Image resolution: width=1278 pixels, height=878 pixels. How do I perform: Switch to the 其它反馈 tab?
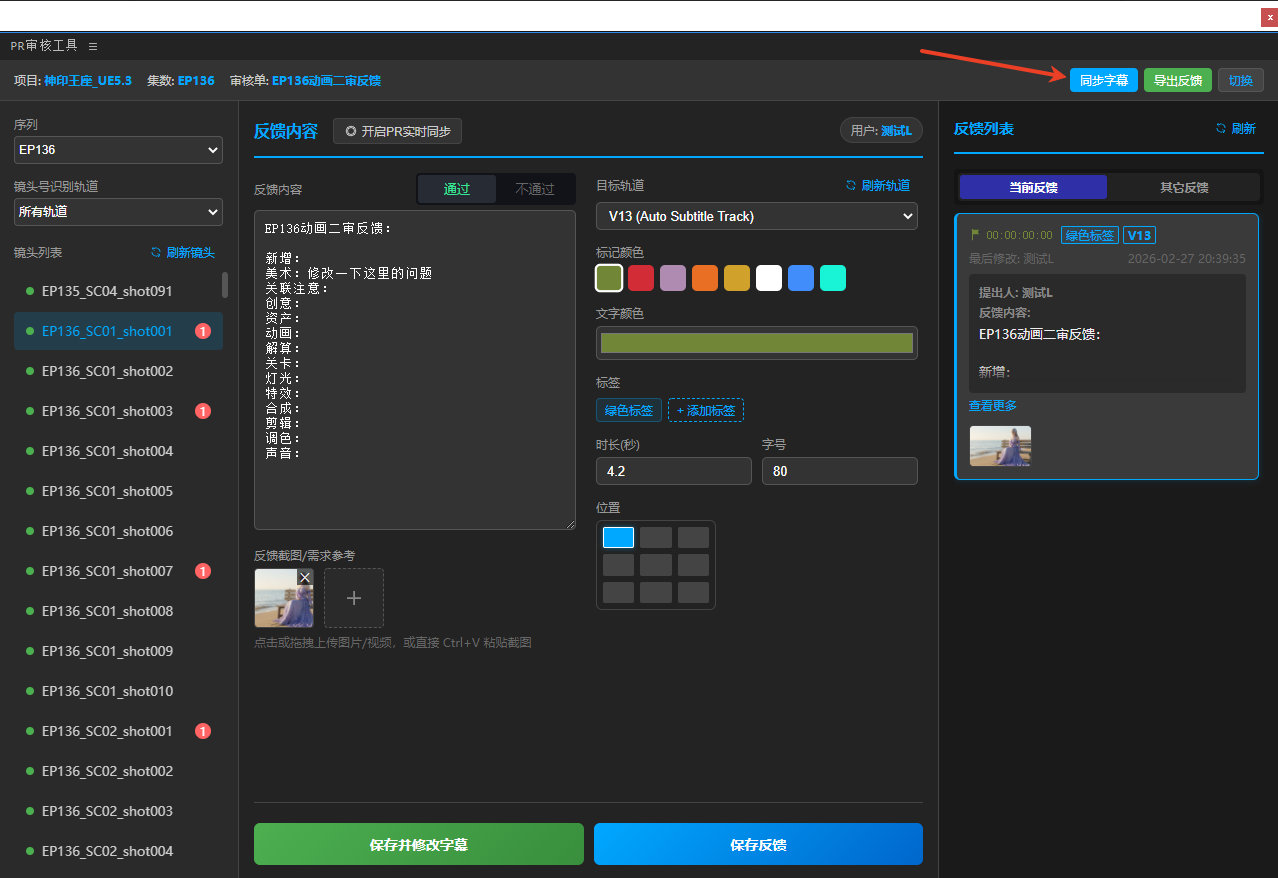(1184, 187)
